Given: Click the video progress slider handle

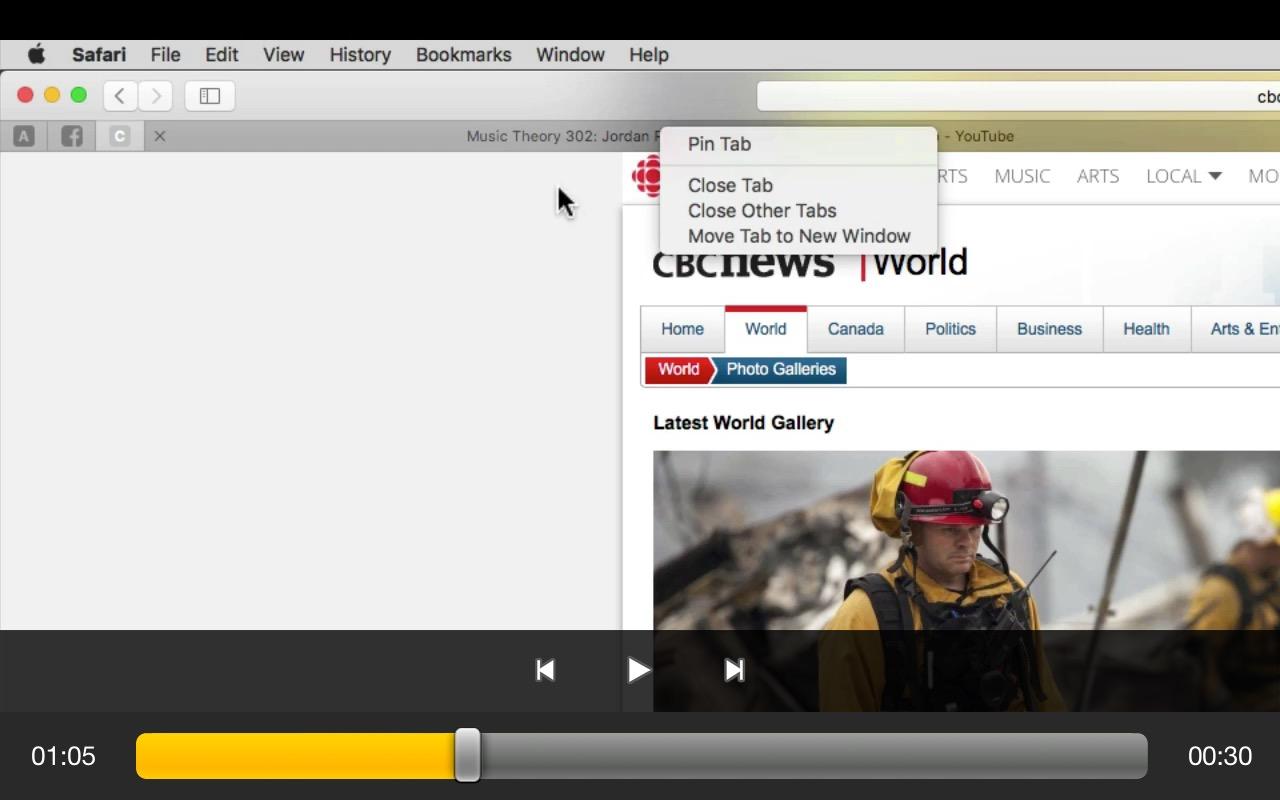Looking at the screenshot, I should (x=467, y=755).
